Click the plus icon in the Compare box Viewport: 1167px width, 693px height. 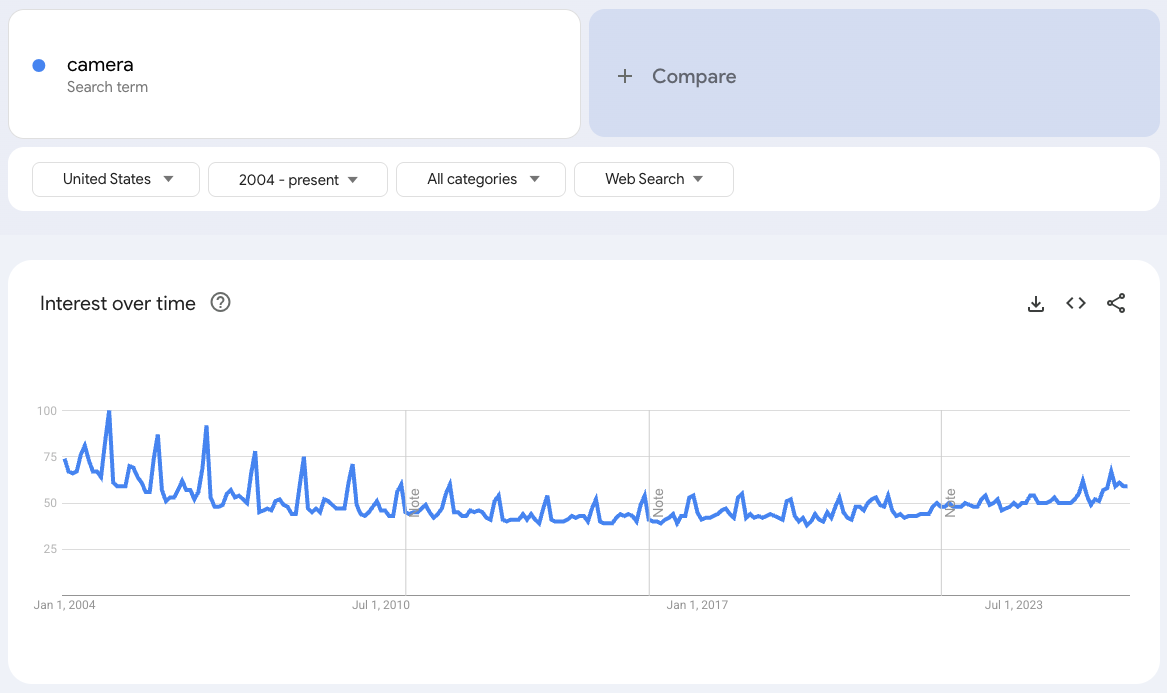tap(625, 75)
